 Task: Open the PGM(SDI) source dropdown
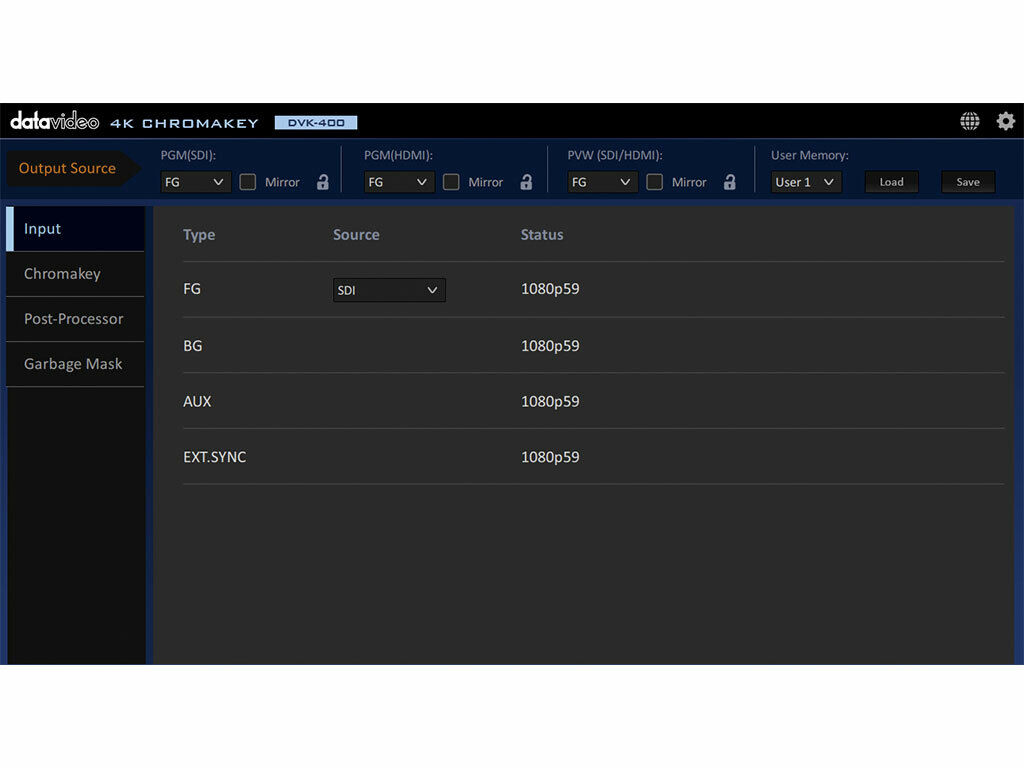point(196,182)
